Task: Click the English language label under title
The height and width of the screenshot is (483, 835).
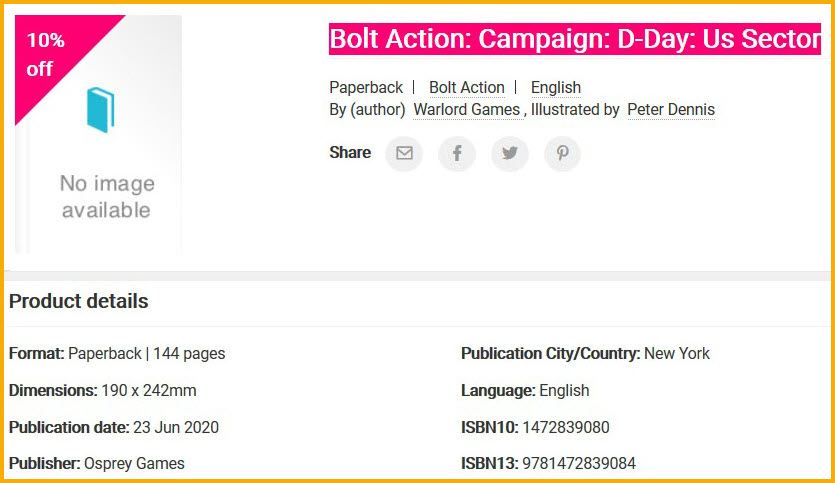Action: [555, 88]
